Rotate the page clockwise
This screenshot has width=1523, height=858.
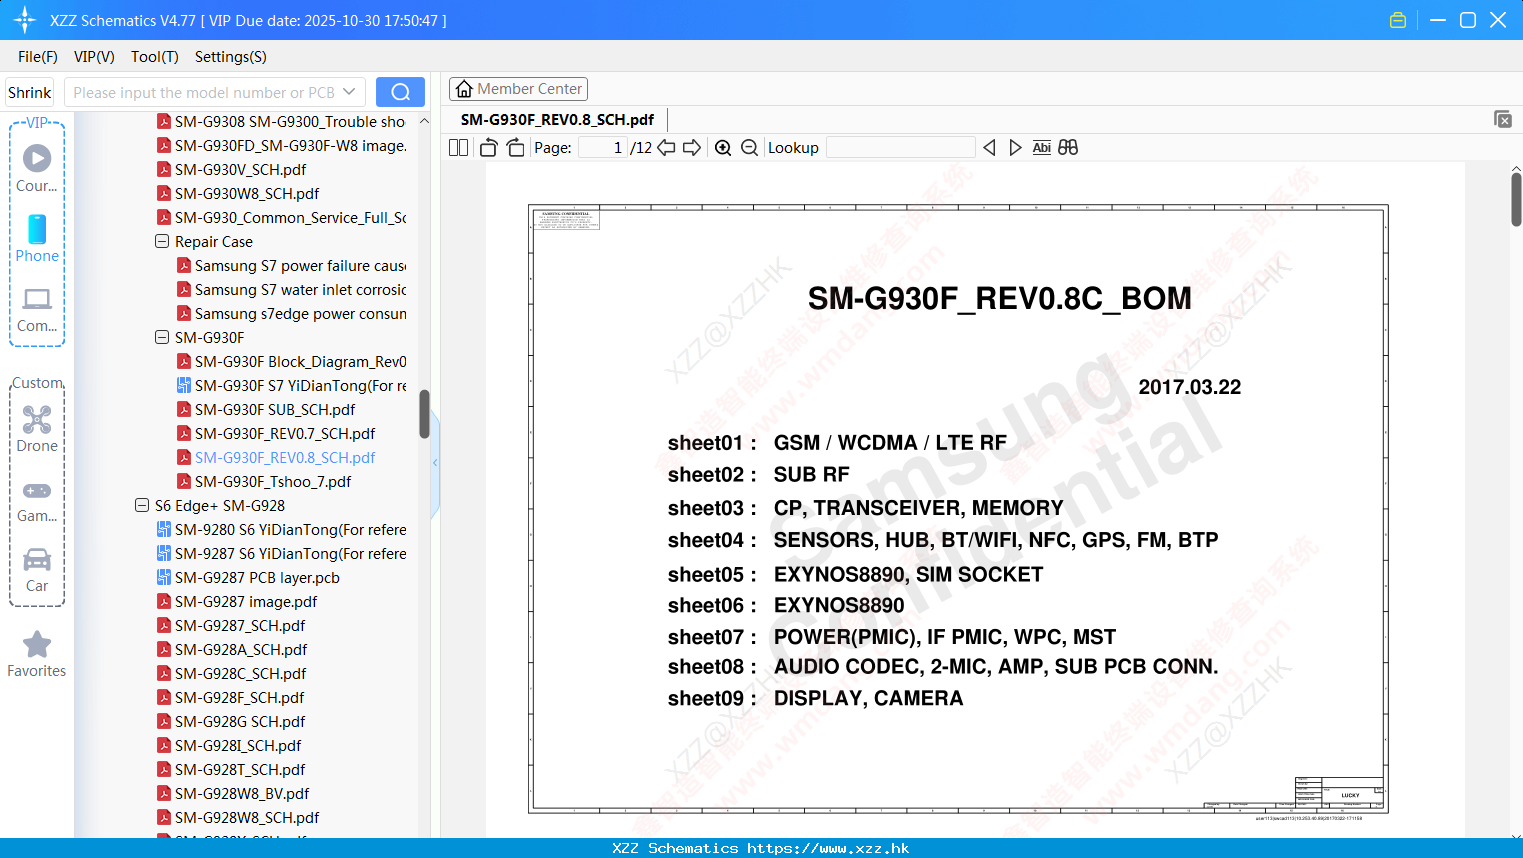[515, 148]
